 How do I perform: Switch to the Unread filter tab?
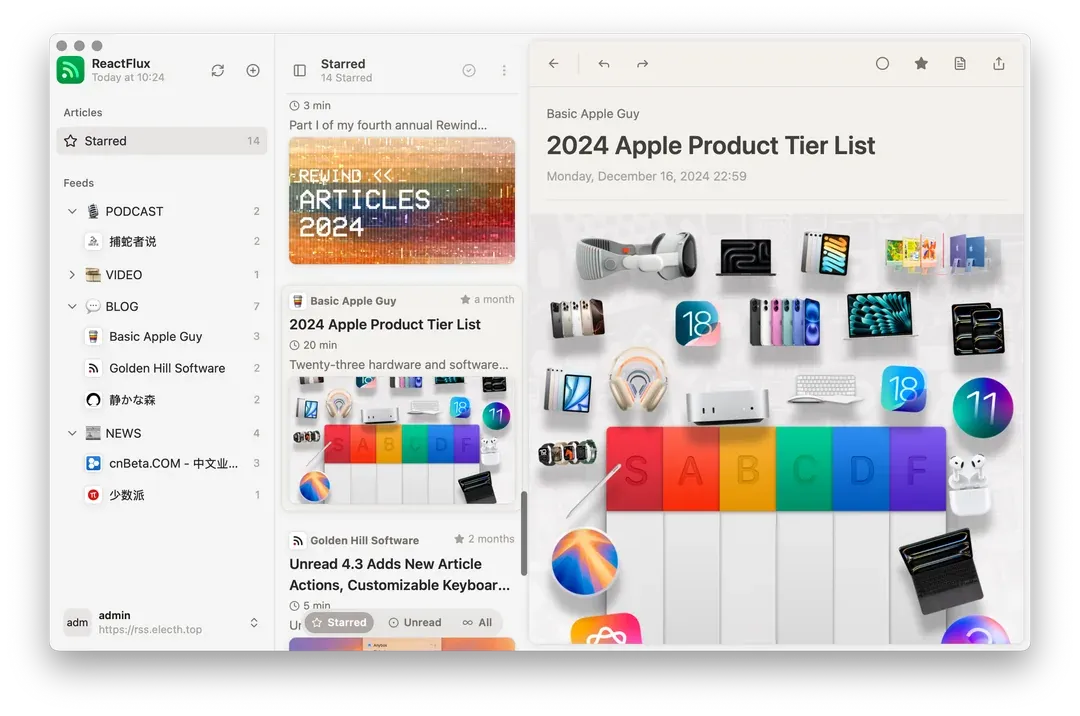[414, 622]
